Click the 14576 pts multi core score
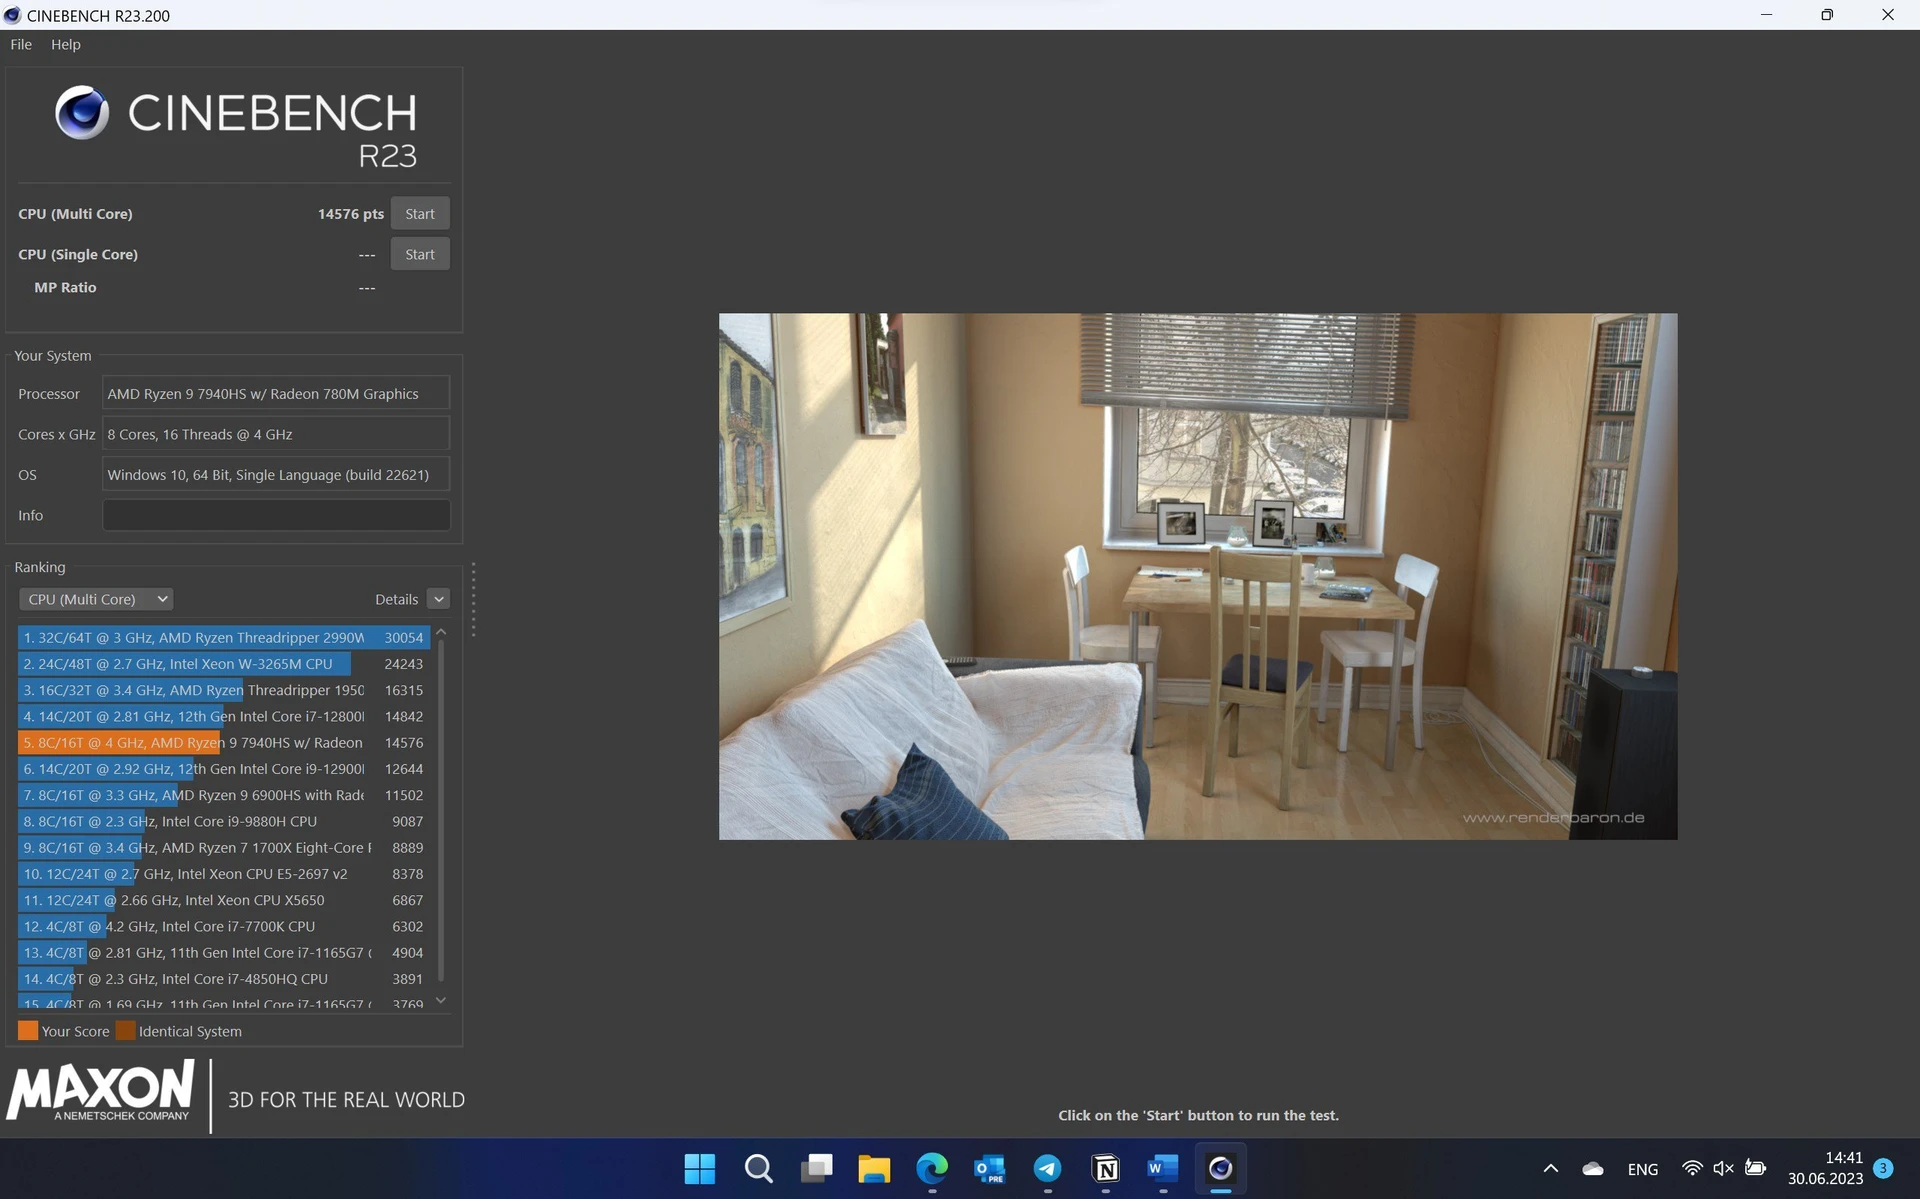 coord(351,214)
